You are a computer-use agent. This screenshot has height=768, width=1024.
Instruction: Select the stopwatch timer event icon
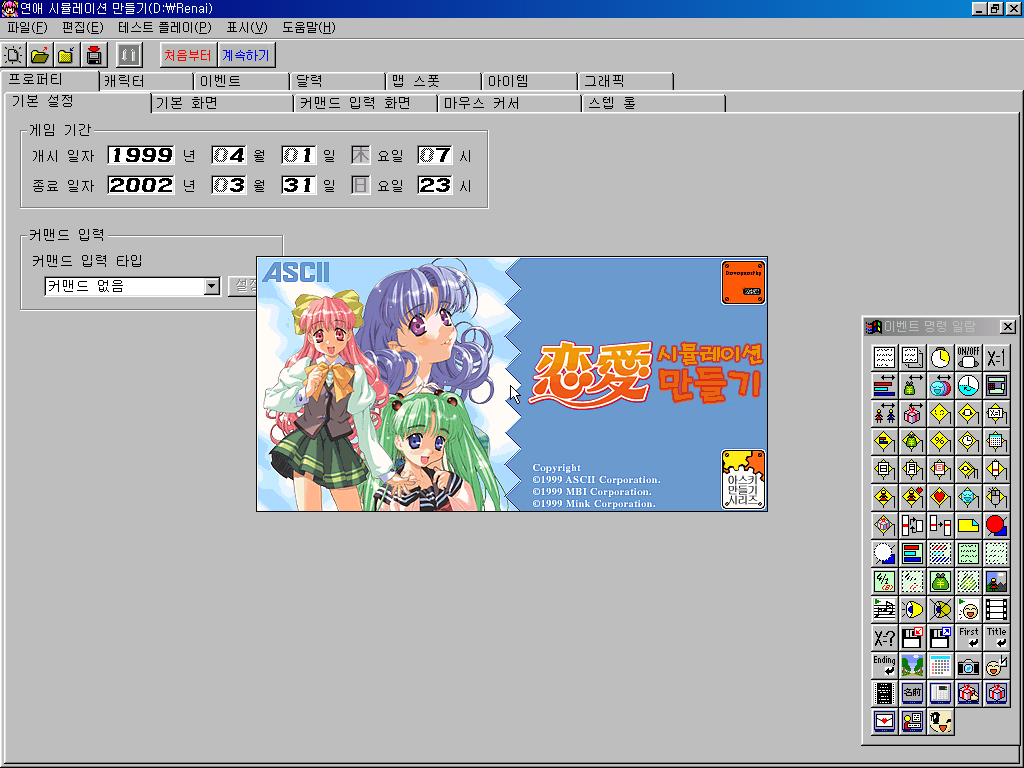pyautogui.click(x=940, y=358)
